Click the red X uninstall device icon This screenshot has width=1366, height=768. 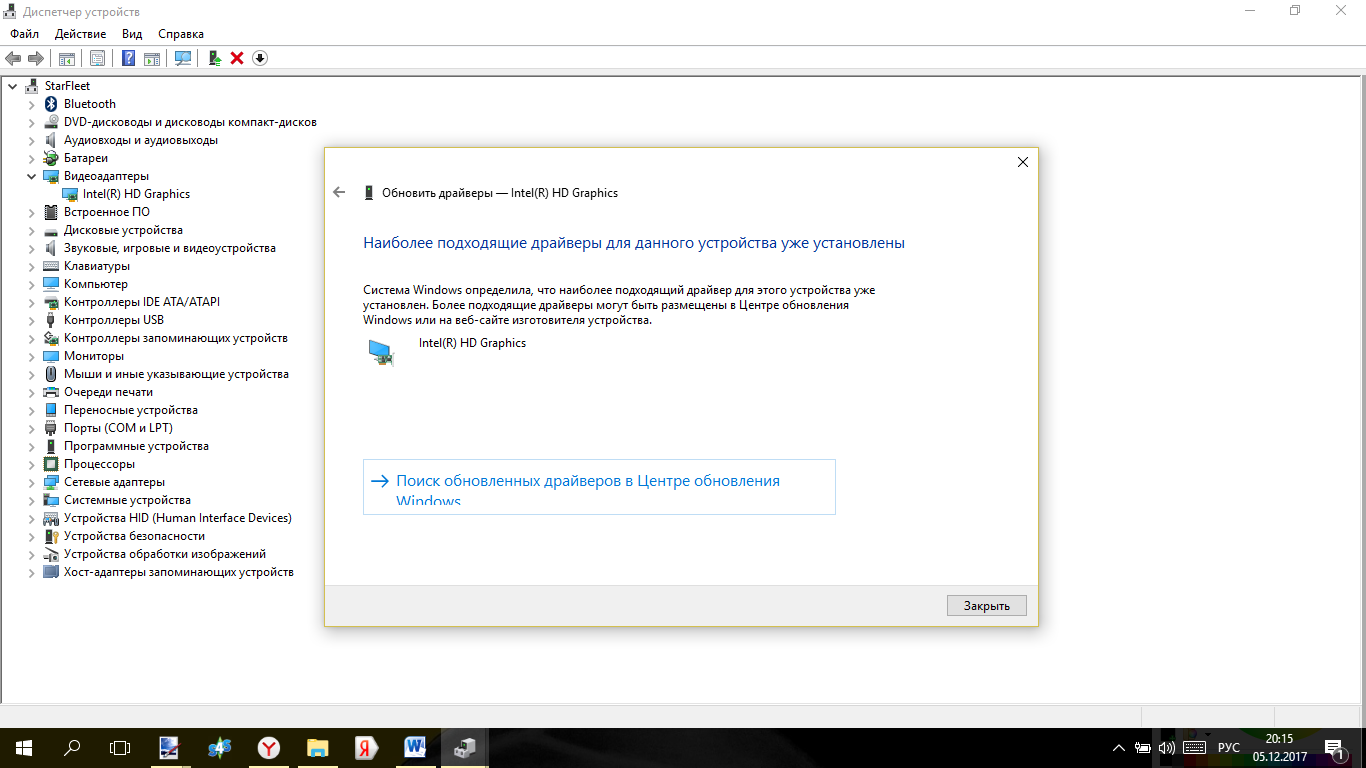pyautogui.click(x=237, y=58)
